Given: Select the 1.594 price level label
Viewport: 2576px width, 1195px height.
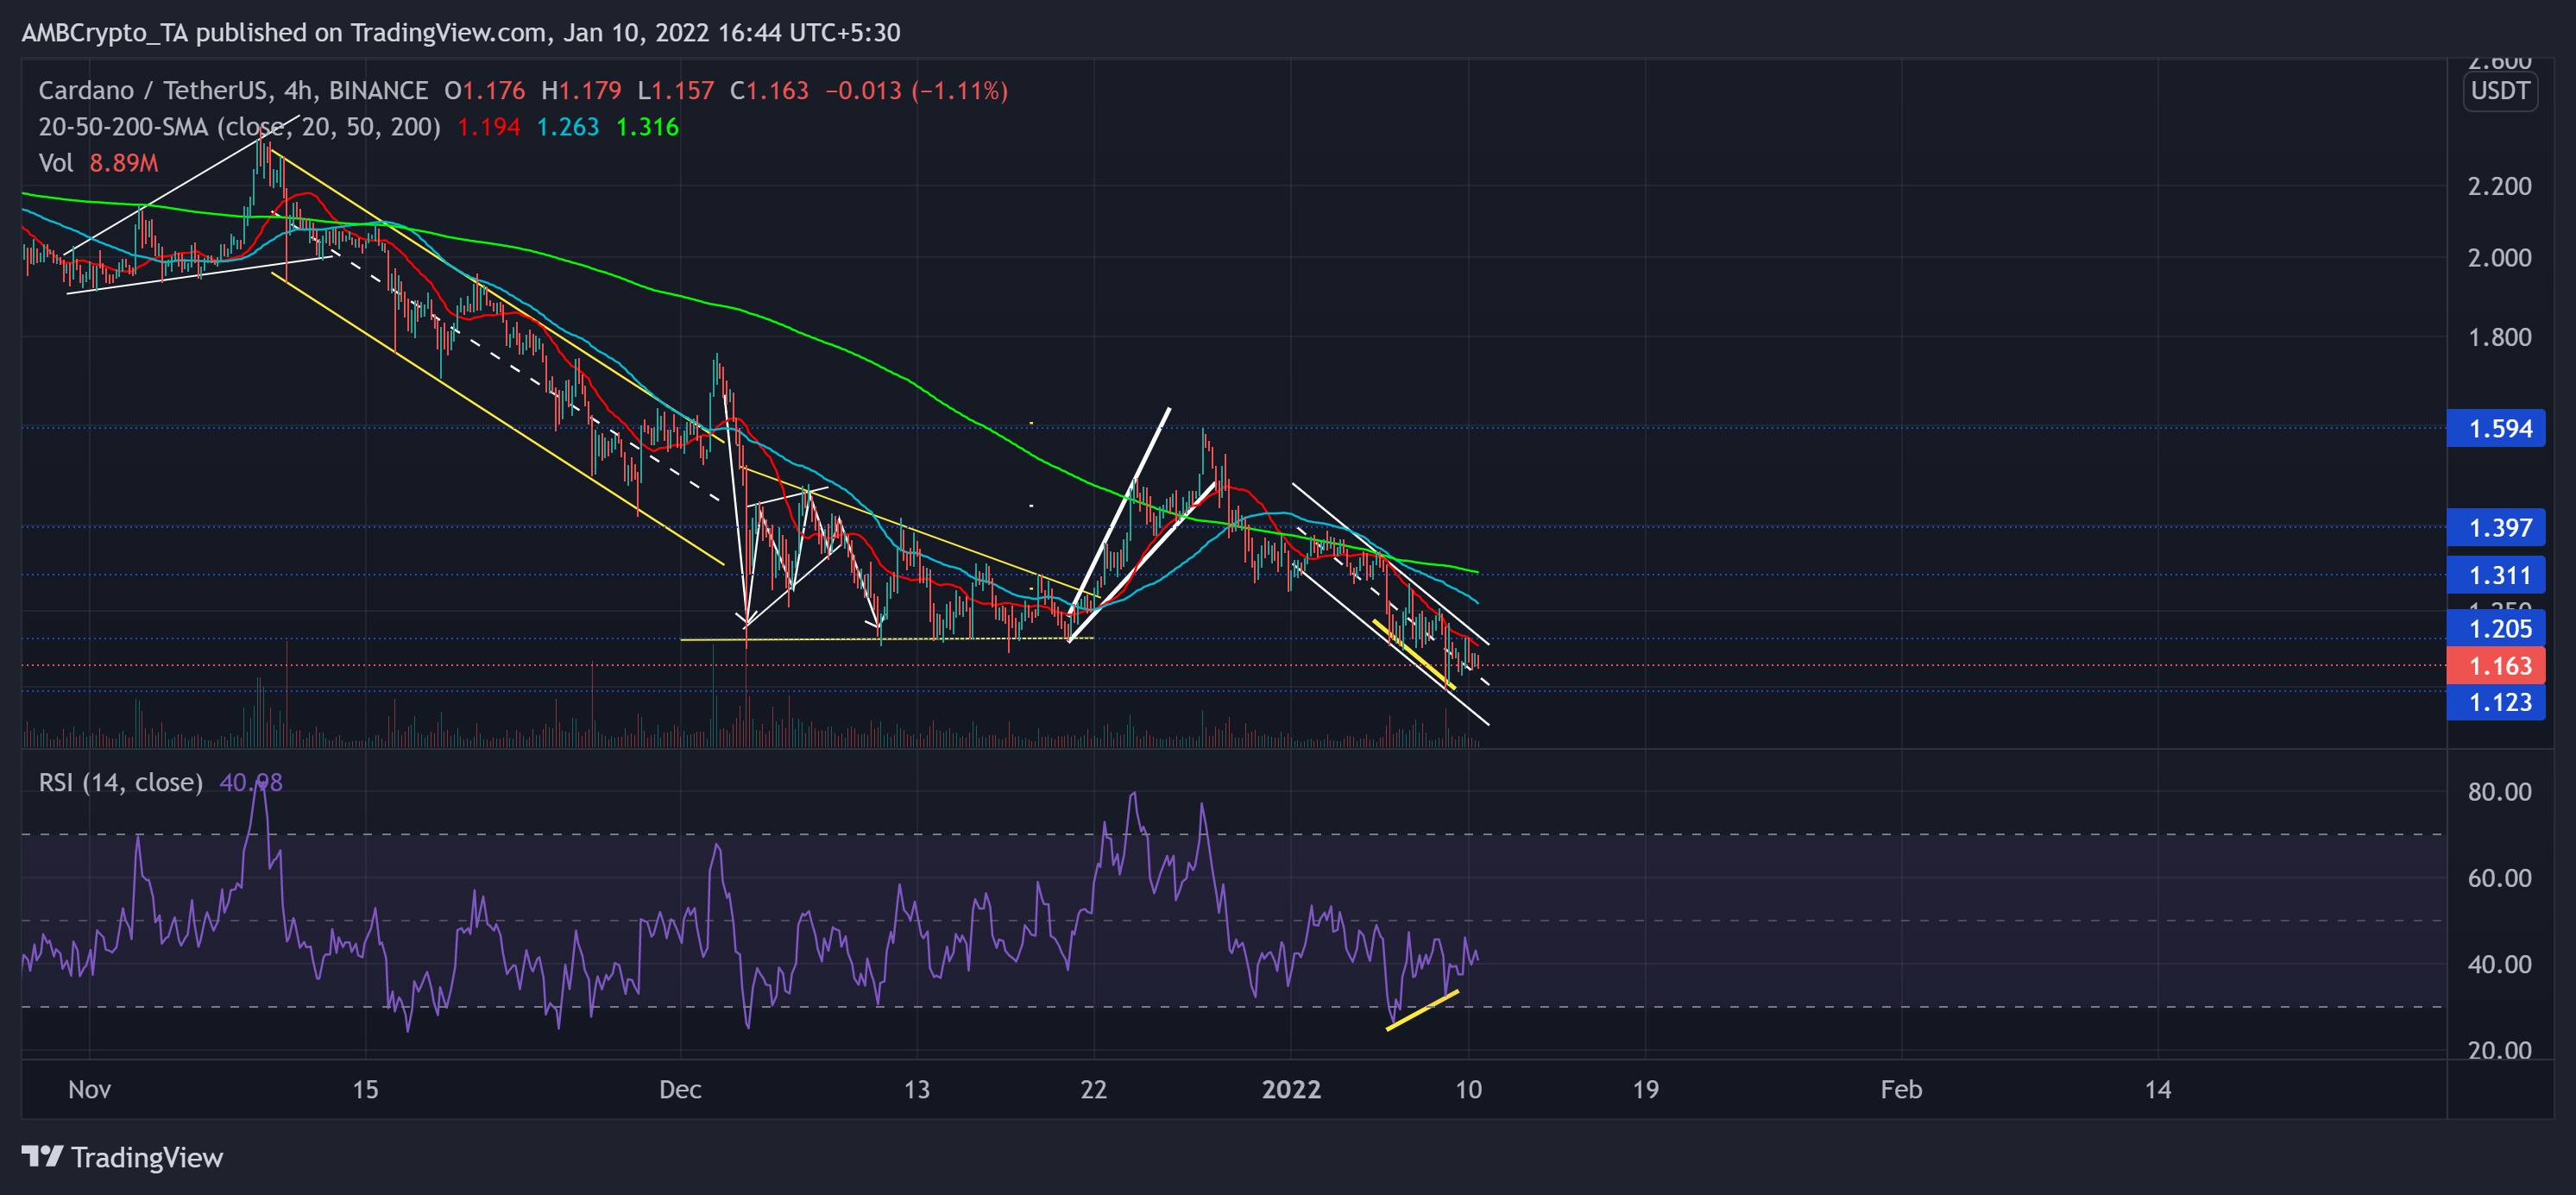Looking at the screenshot, I should (2496, 429).
